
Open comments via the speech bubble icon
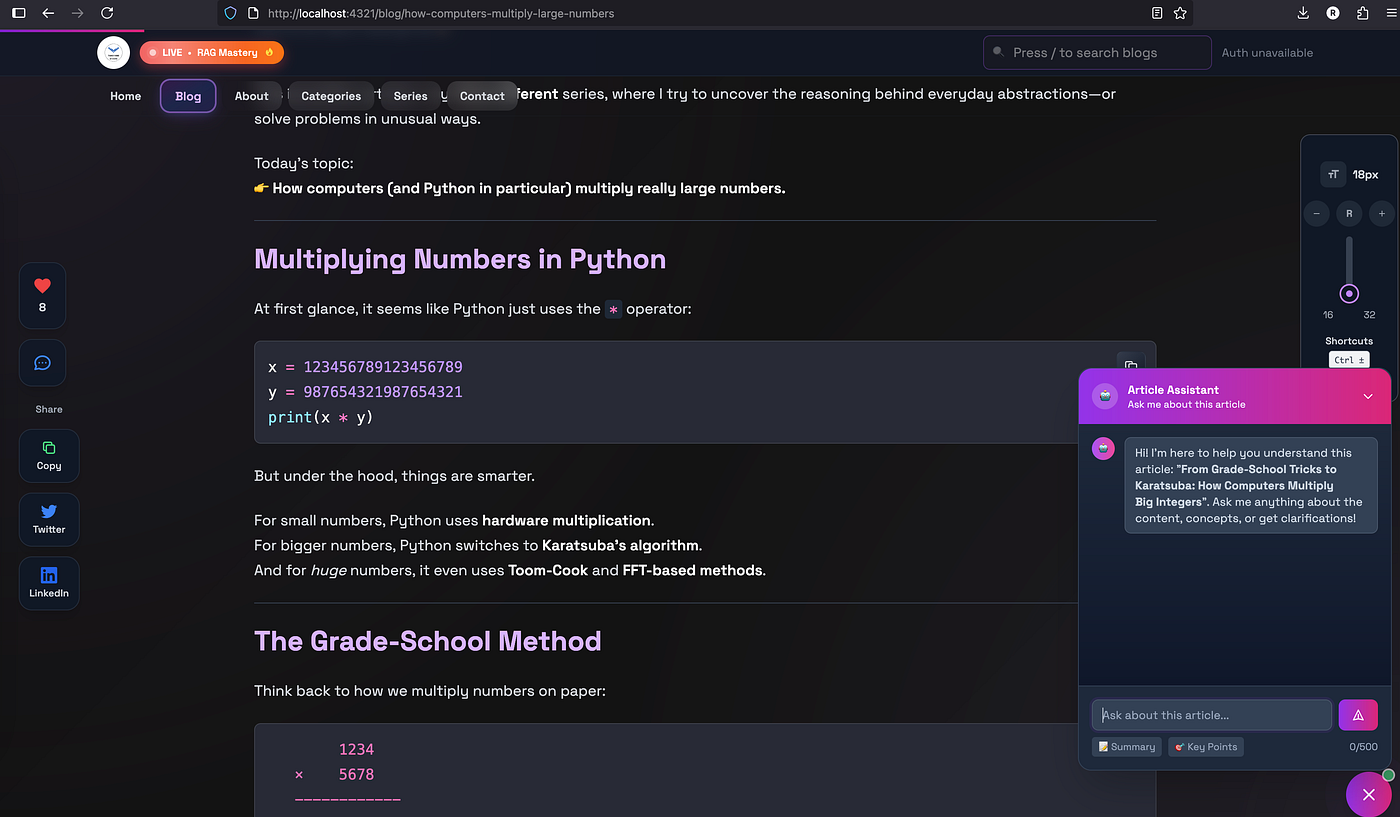[42, 362]
